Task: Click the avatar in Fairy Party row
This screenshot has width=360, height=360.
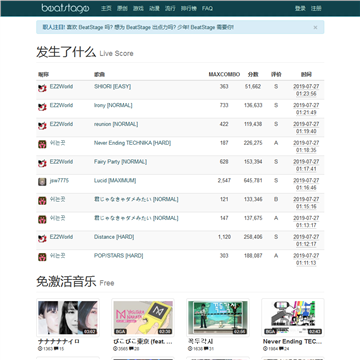Action: tap(42, 163)
